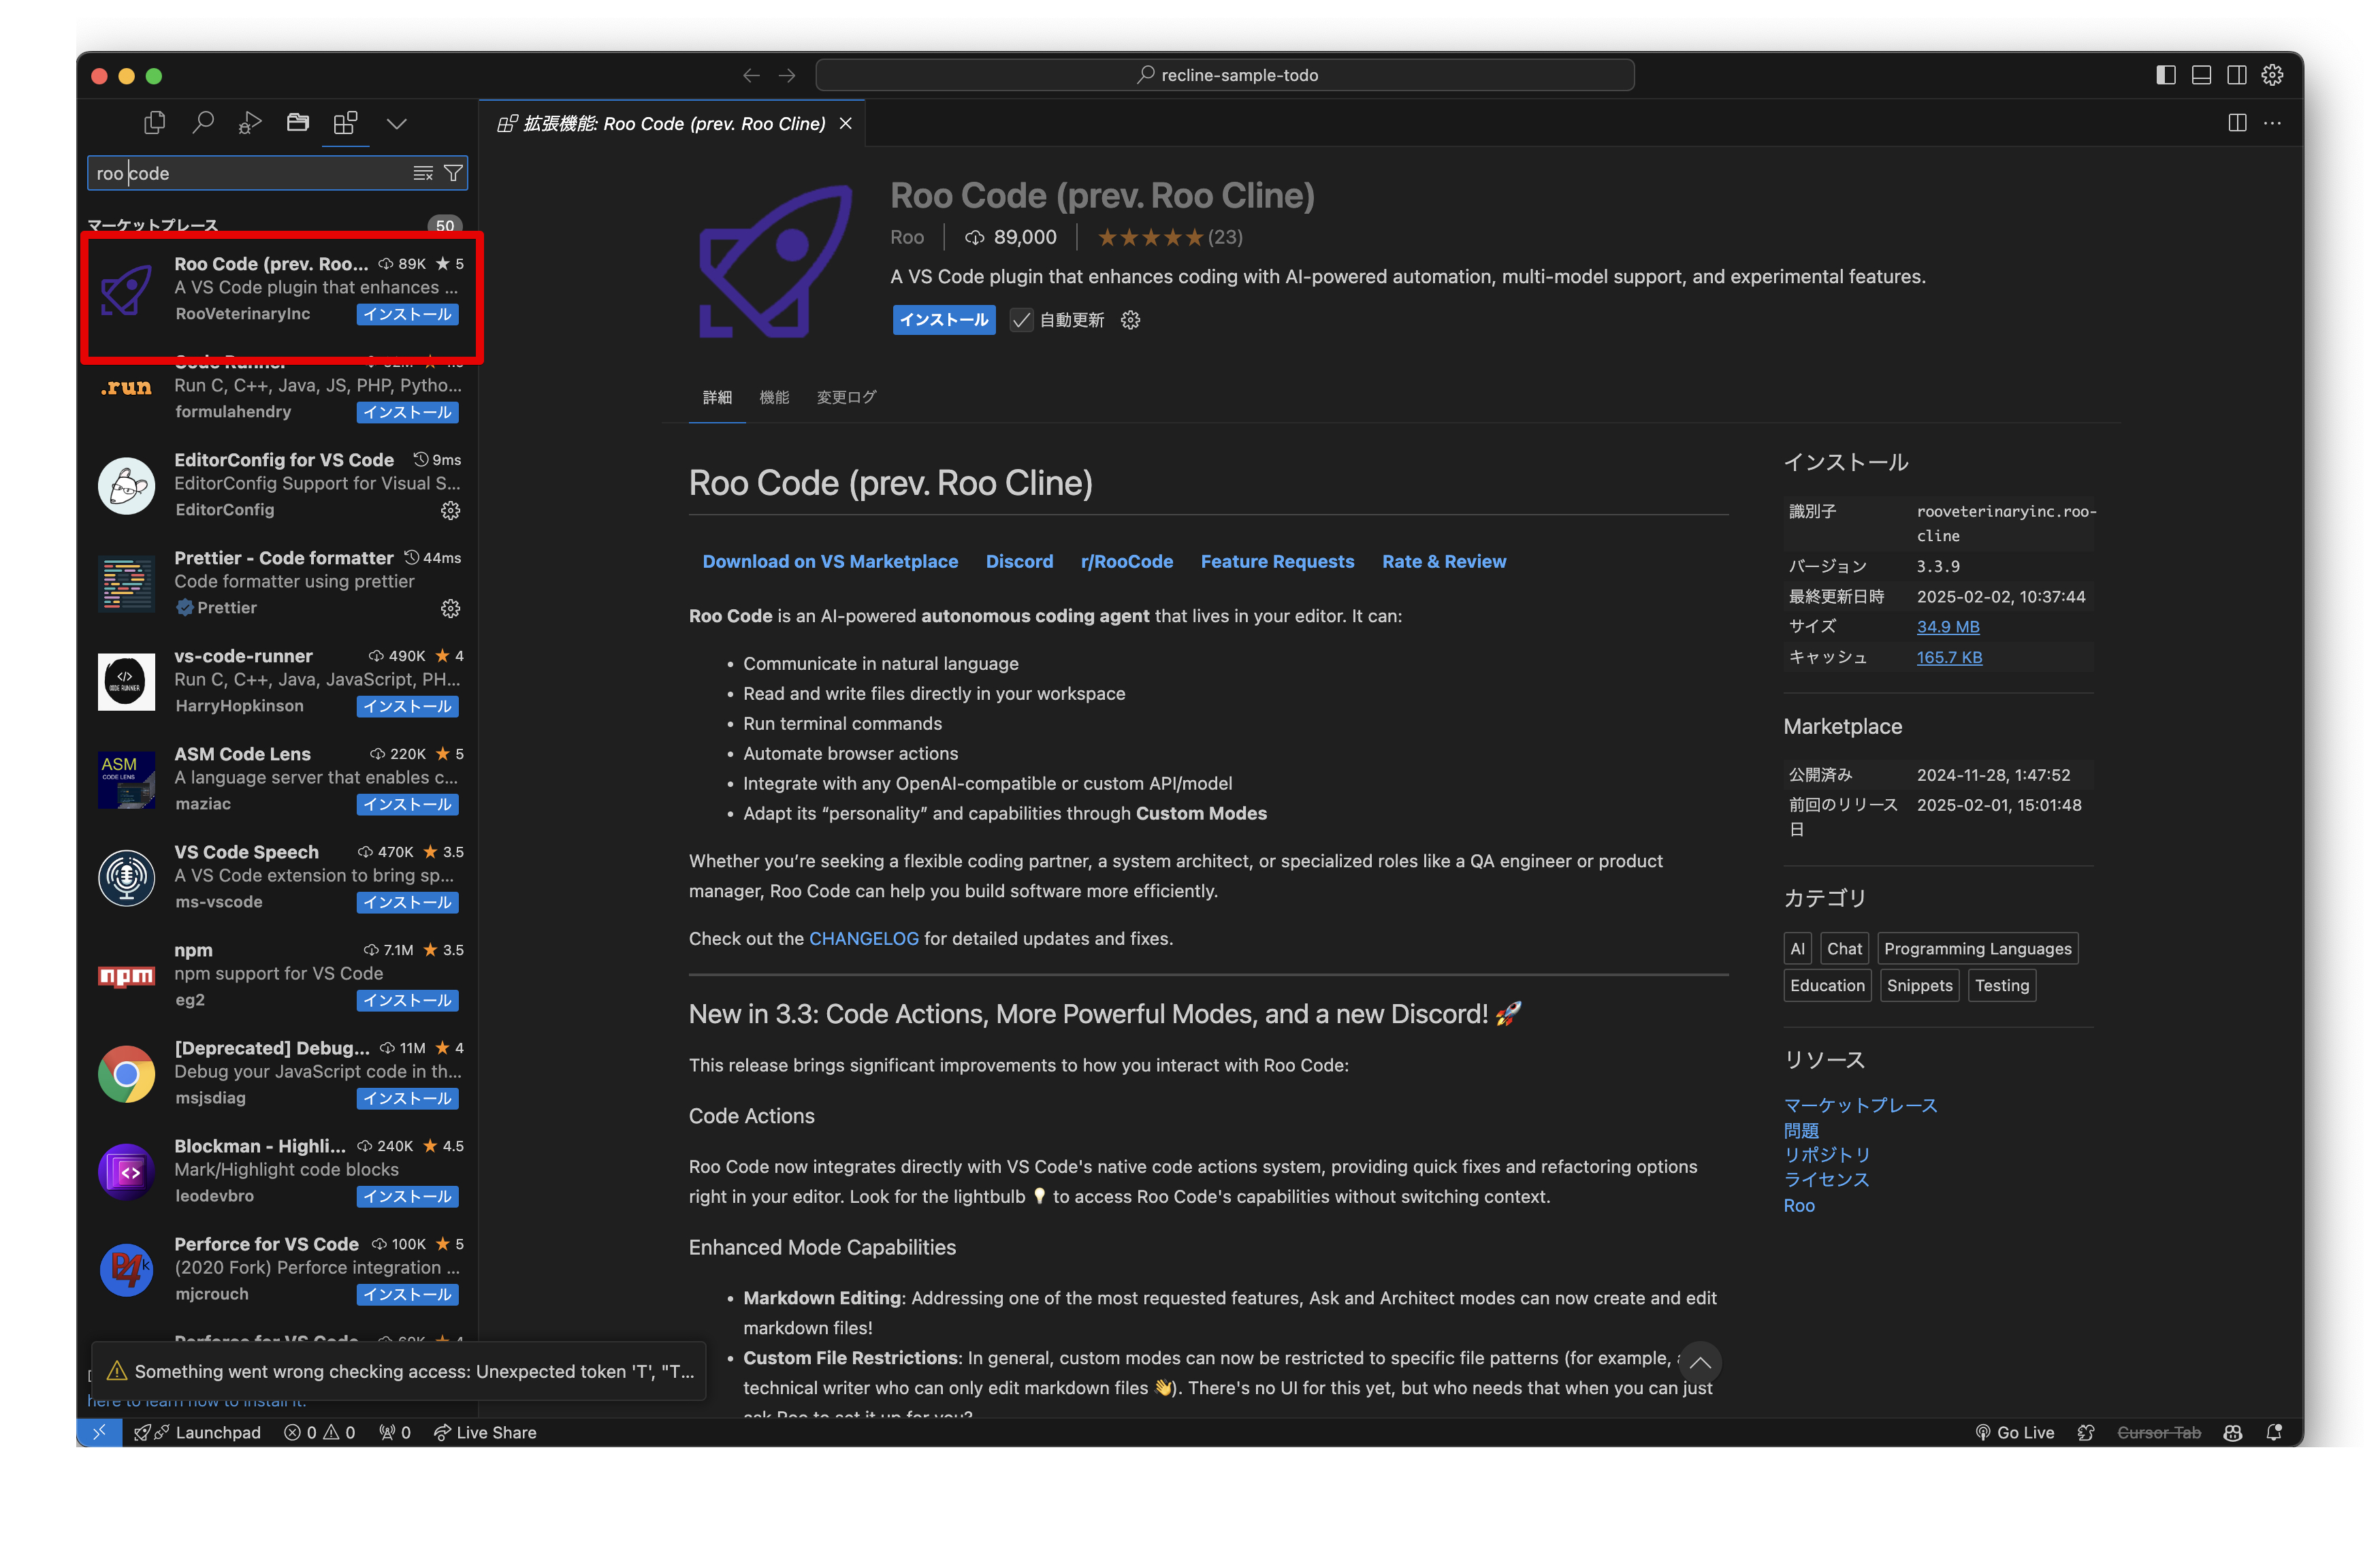Switch to the 機能 tab
This screenshot has height=1548, width=2380.
coord(774,397)
